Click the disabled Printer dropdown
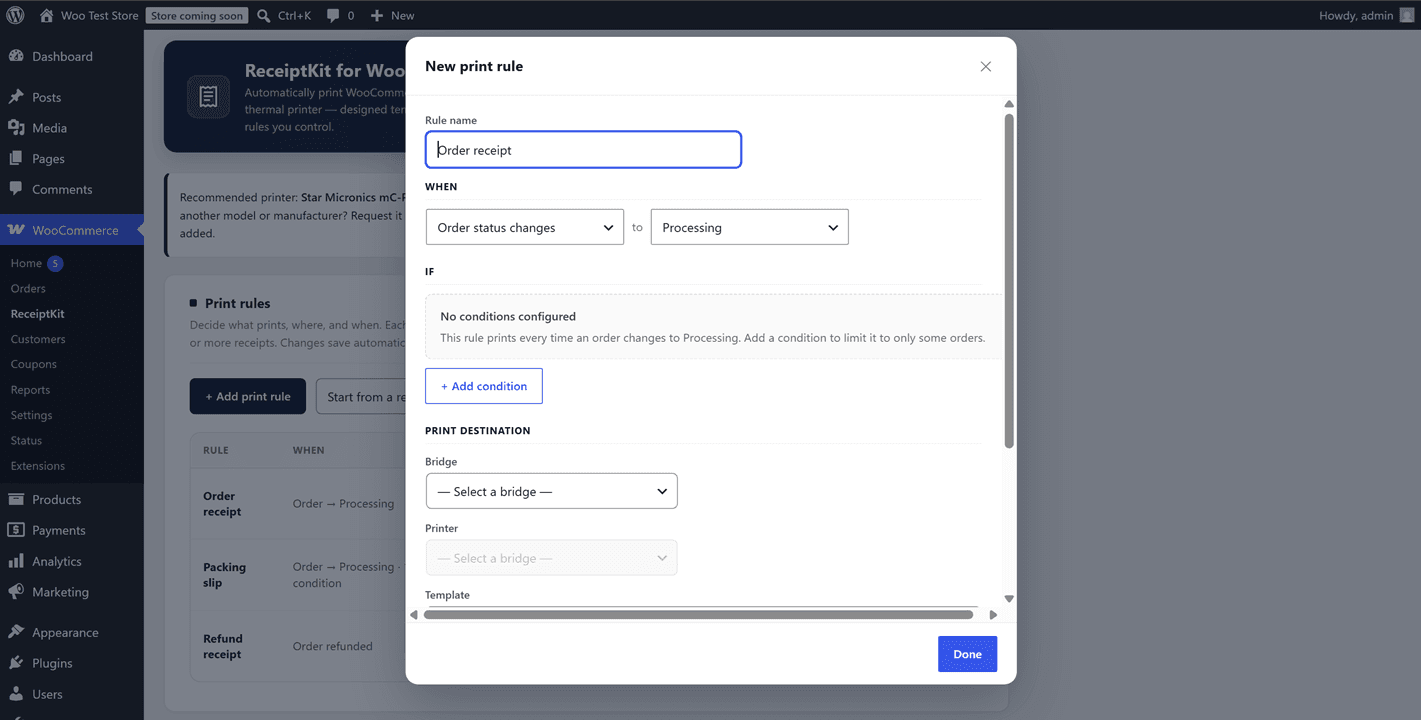The height and width of the screenshot is (720, 1421). (x=552, y=558)
